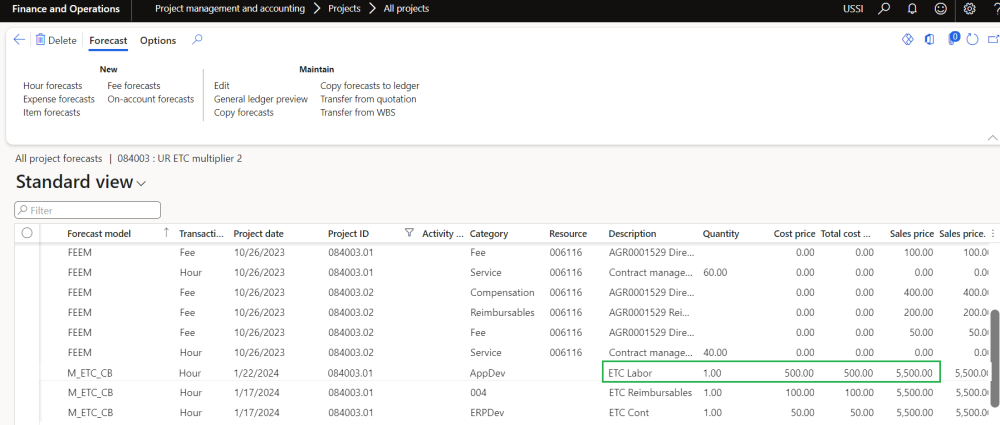This screenshot has width=1000, height=425.
Task: Select the Forecast tab
Action: (108, 41)
